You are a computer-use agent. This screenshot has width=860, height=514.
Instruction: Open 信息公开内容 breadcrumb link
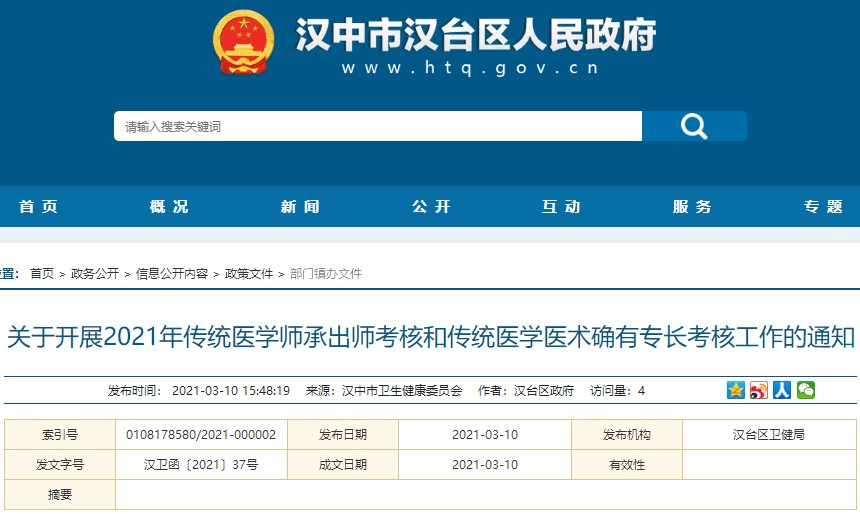172,273
